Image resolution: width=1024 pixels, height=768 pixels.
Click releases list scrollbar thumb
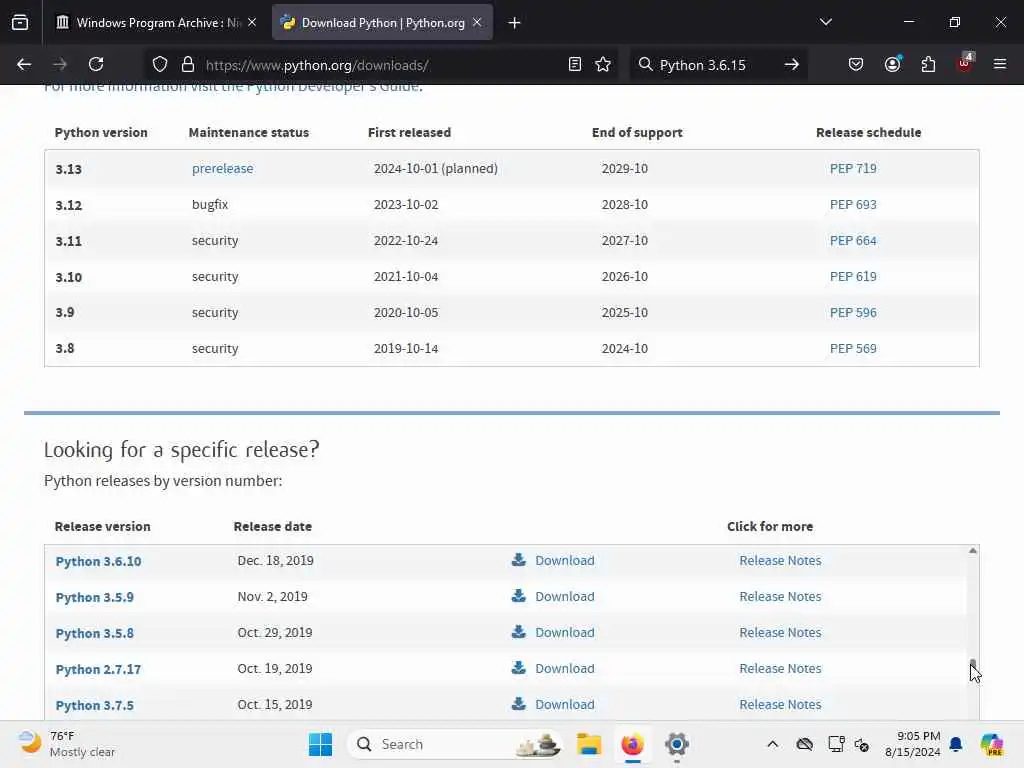972,663
